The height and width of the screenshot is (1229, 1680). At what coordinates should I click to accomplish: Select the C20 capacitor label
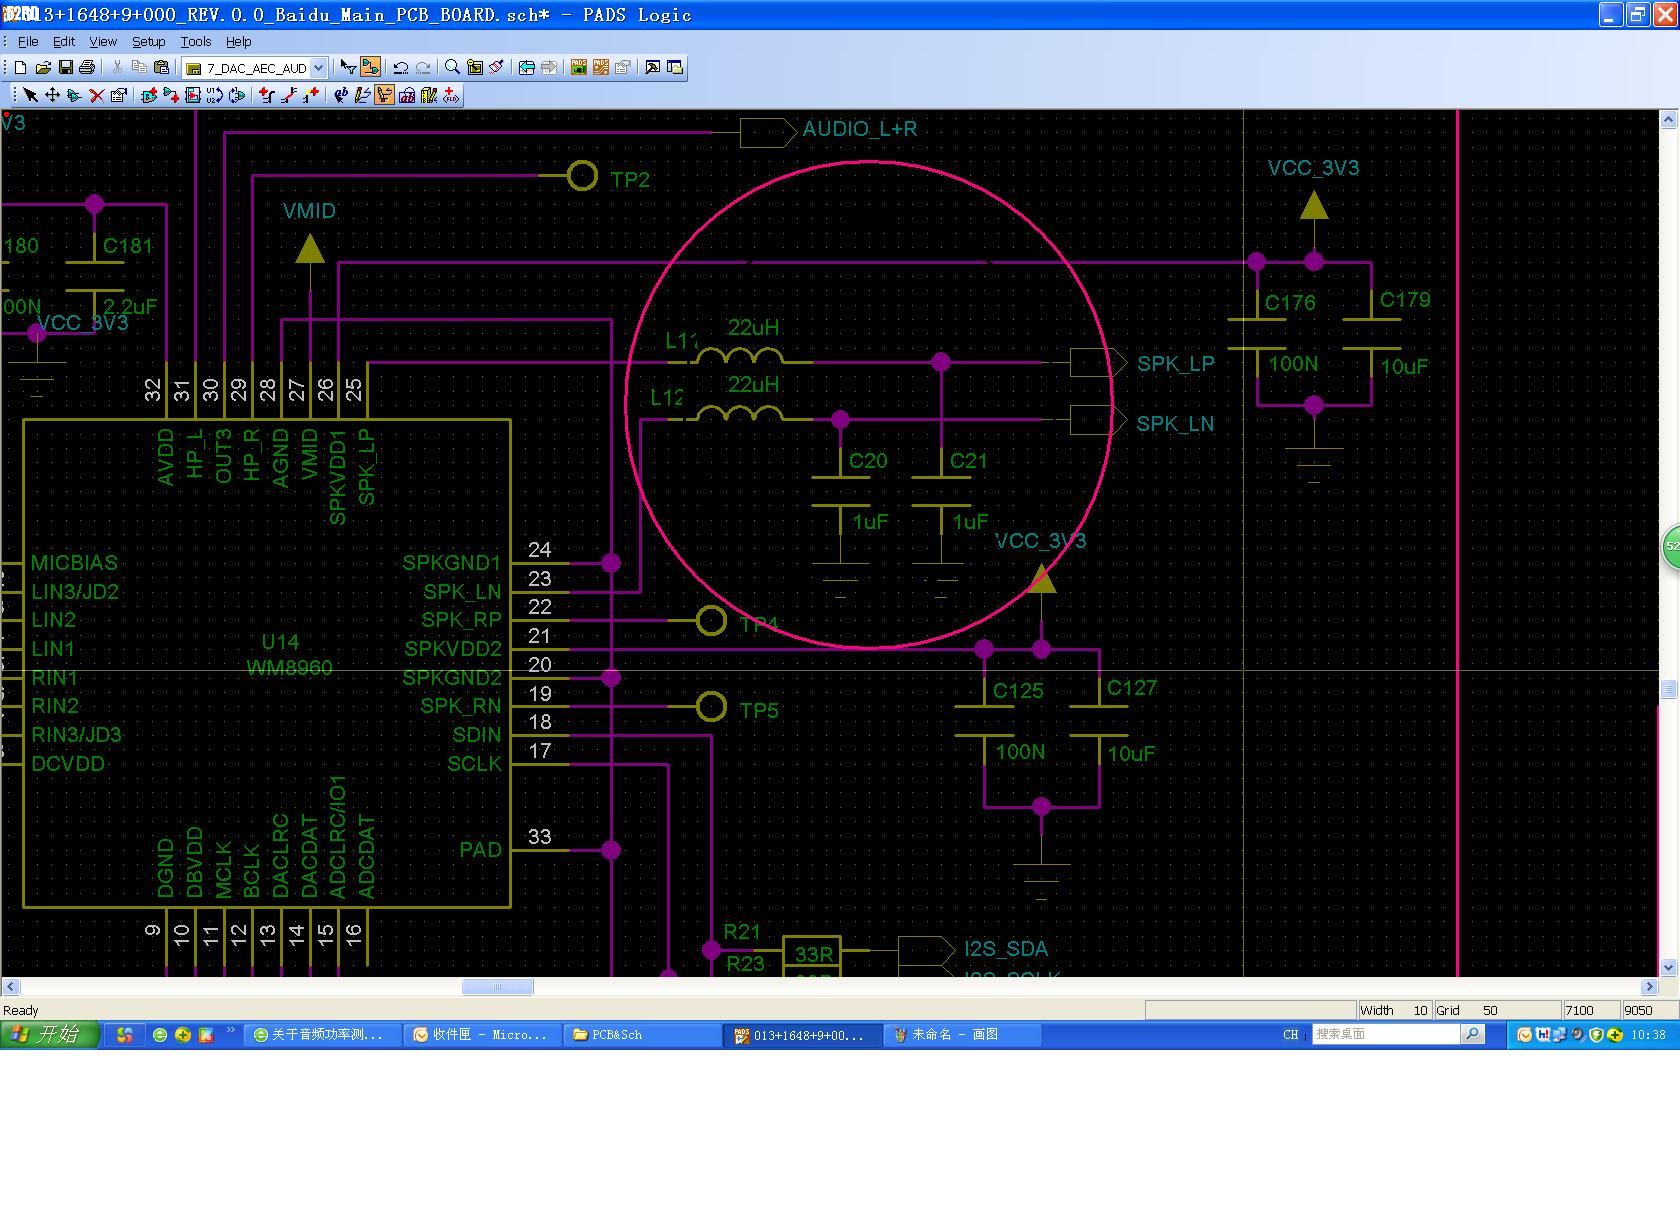coord(867,461)
